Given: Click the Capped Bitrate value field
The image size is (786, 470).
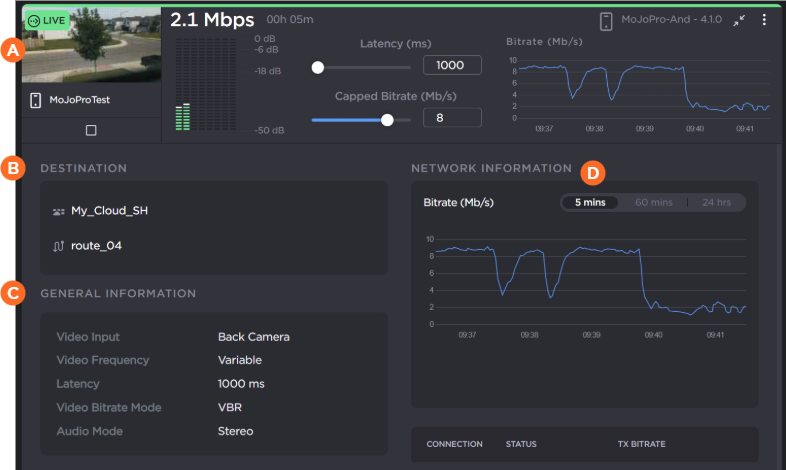Looking at the screenshot, I should pos(452,118).
